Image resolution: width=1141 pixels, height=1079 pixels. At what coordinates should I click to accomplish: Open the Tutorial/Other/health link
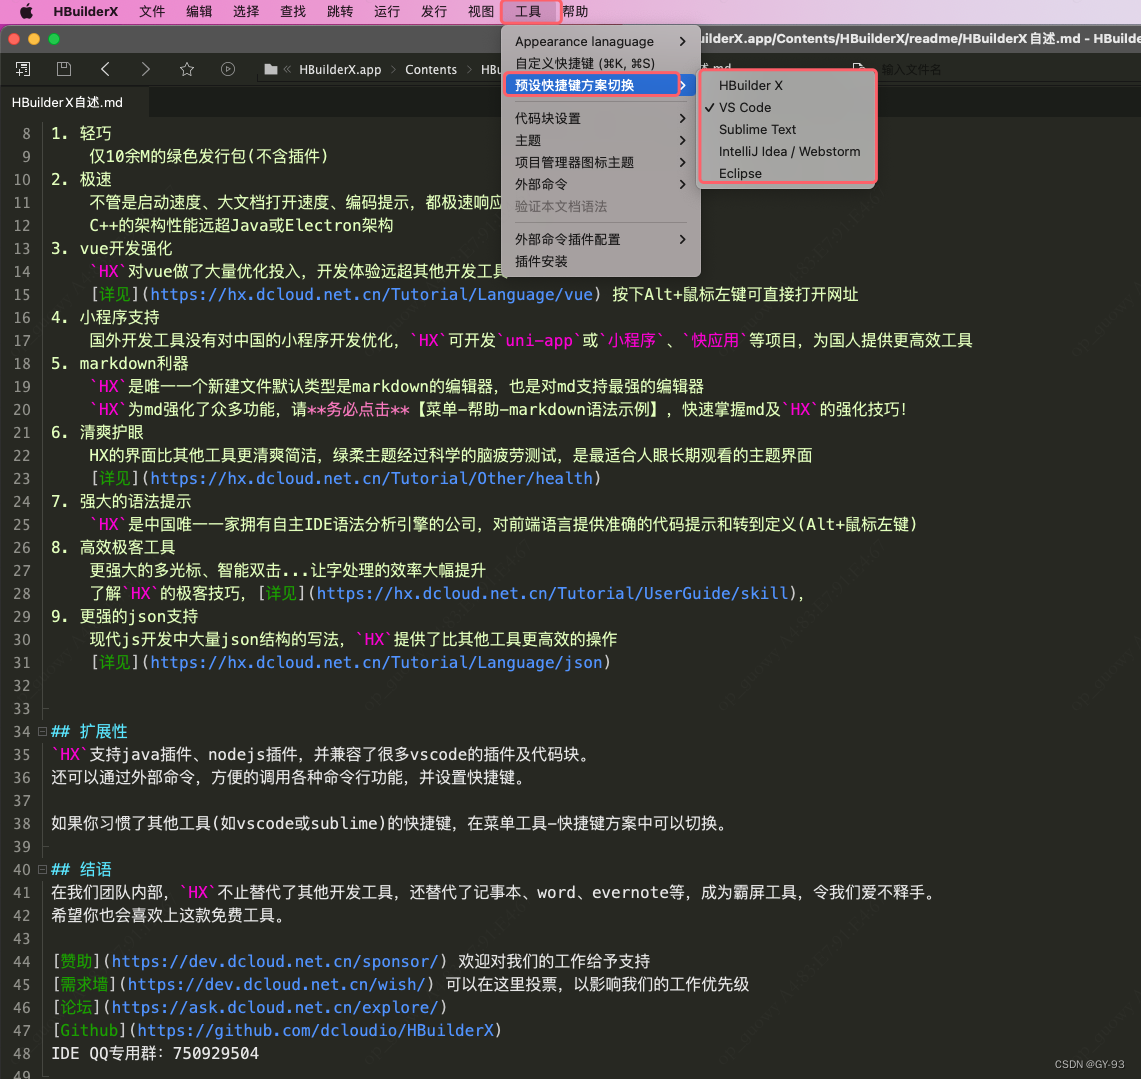tap(371, 479)
